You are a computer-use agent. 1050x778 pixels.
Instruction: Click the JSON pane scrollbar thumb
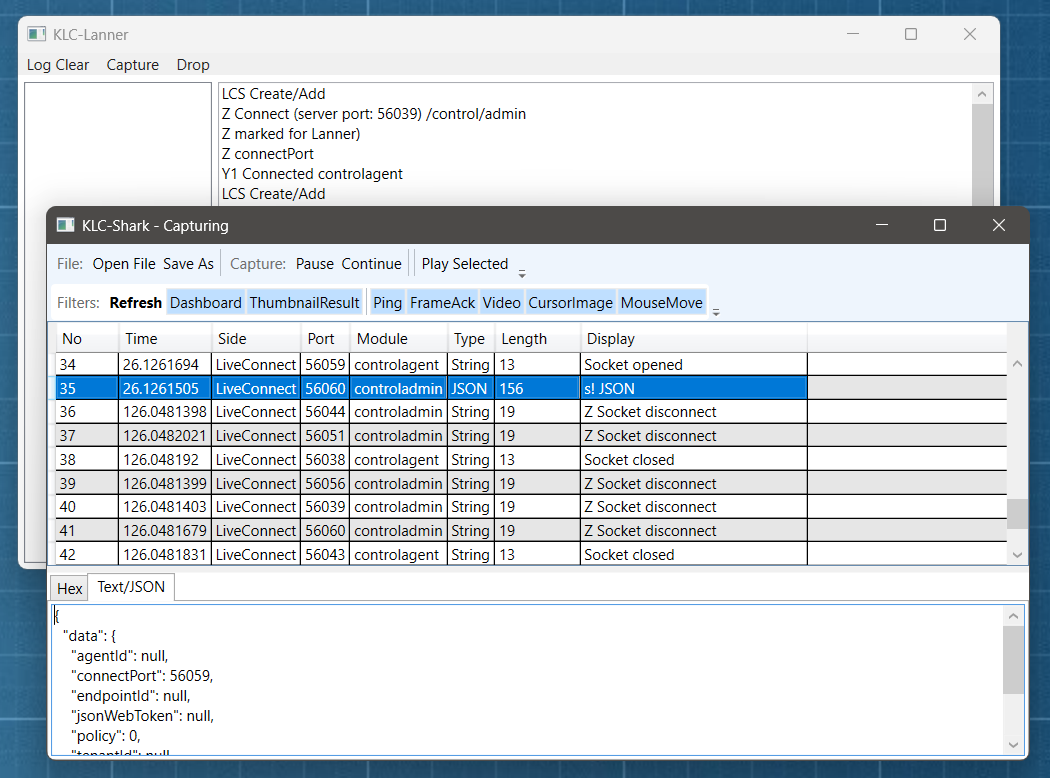pos(1013,660)
